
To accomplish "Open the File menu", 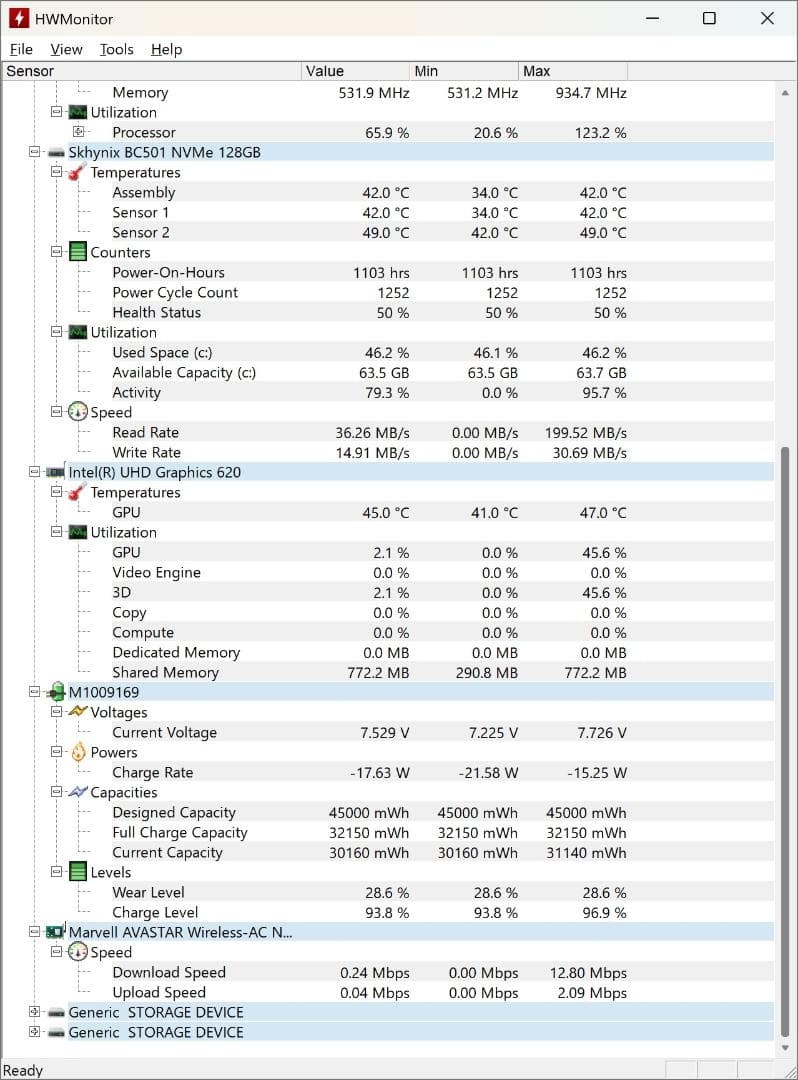I will coord(21,49).
